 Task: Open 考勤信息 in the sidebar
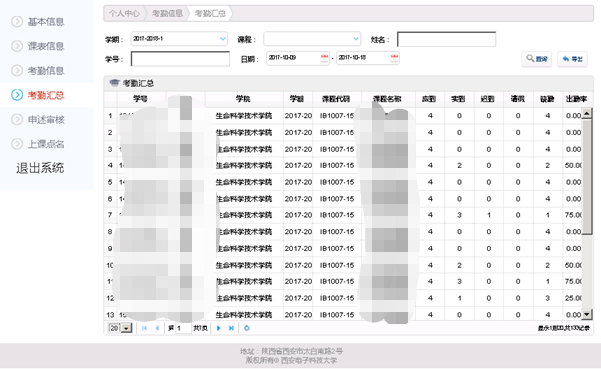46,71
